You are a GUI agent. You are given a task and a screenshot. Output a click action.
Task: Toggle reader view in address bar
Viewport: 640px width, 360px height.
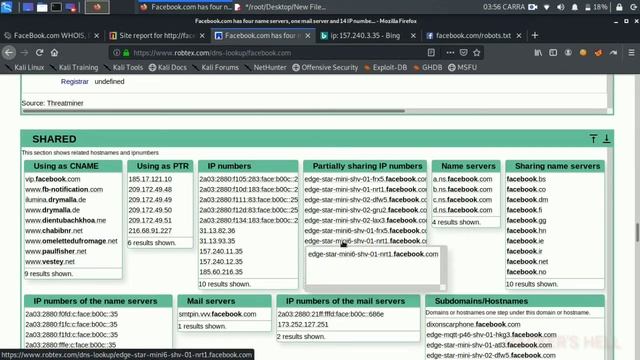point(431,53)
